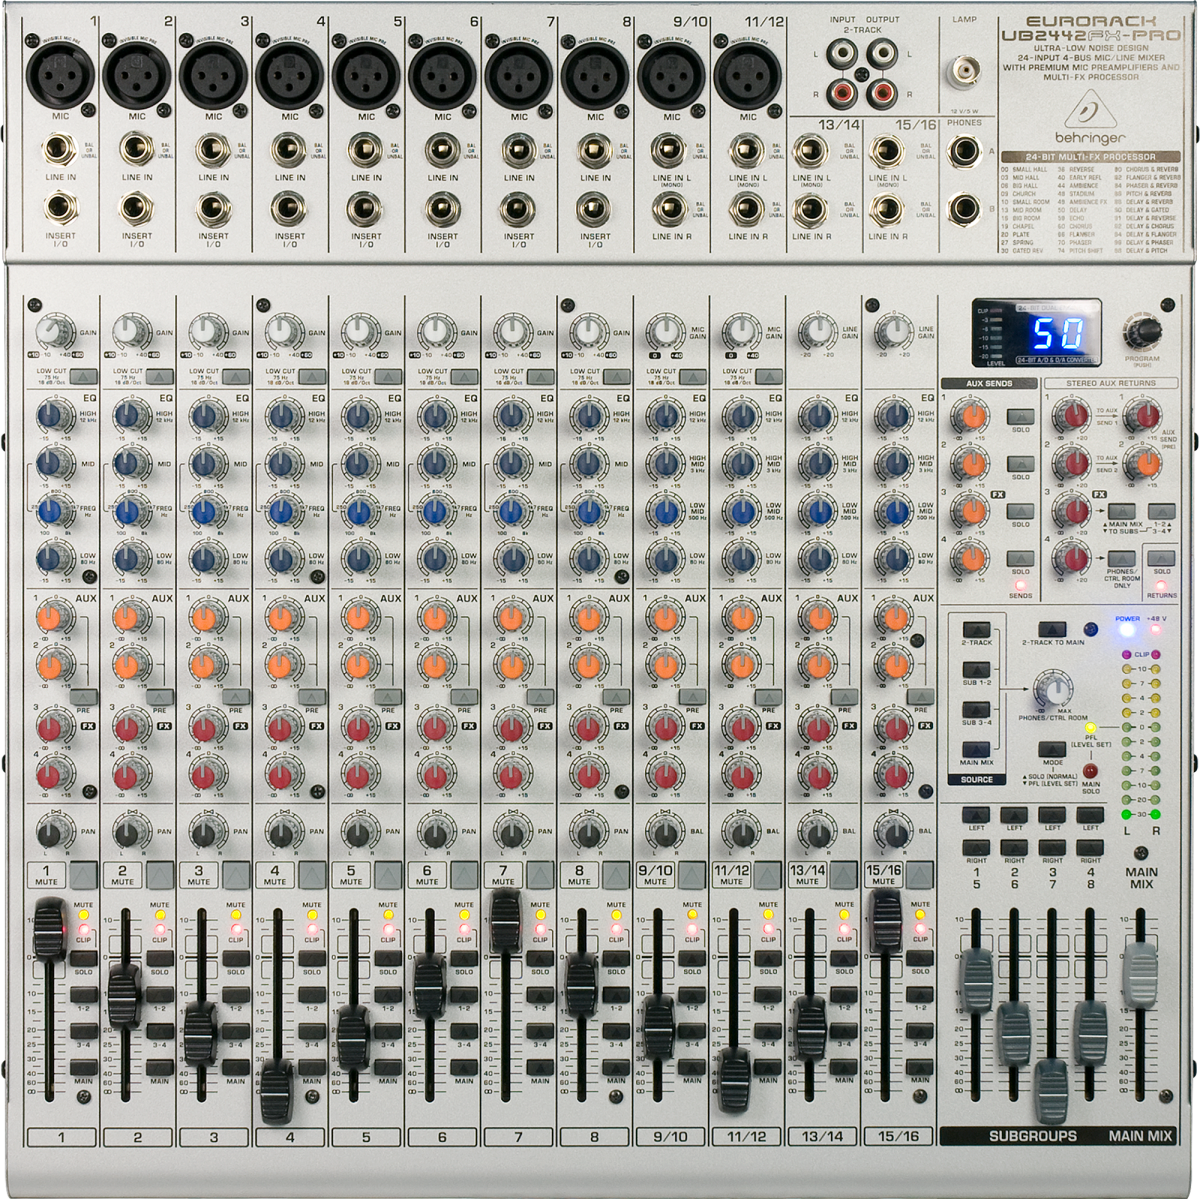Click channel 2 blue FREQ knob
1200x1199 pixels.
127,511
